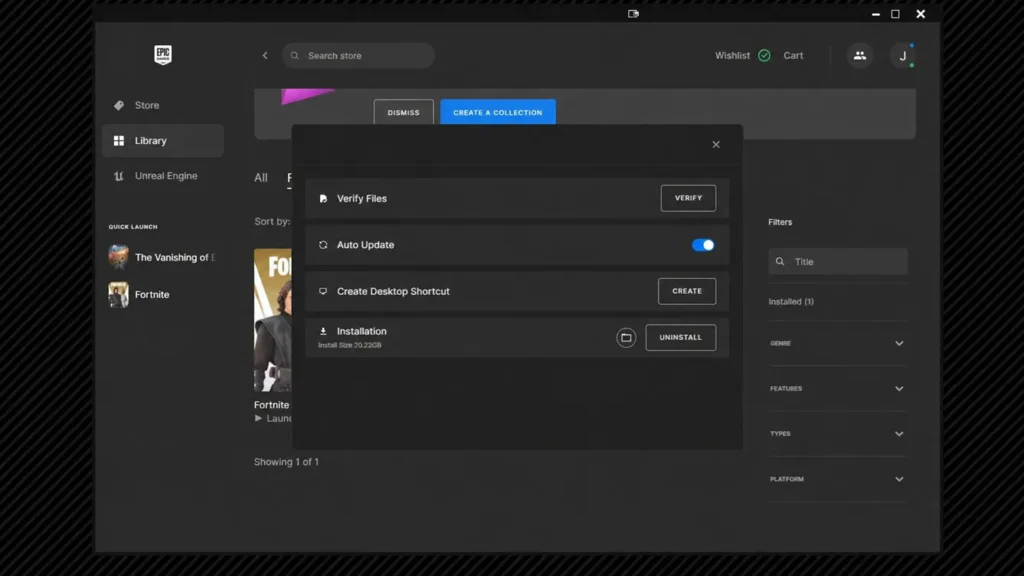Image resolution: width=1024 pixels, height=576 pixels.
Task: Click the Sort by label
Action: click(x=272, y=221)
